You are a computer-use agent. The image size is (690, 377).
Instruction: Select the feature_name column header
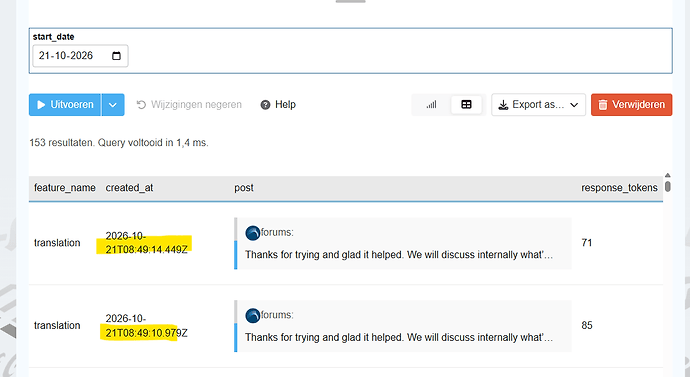[x=65, y=188]
